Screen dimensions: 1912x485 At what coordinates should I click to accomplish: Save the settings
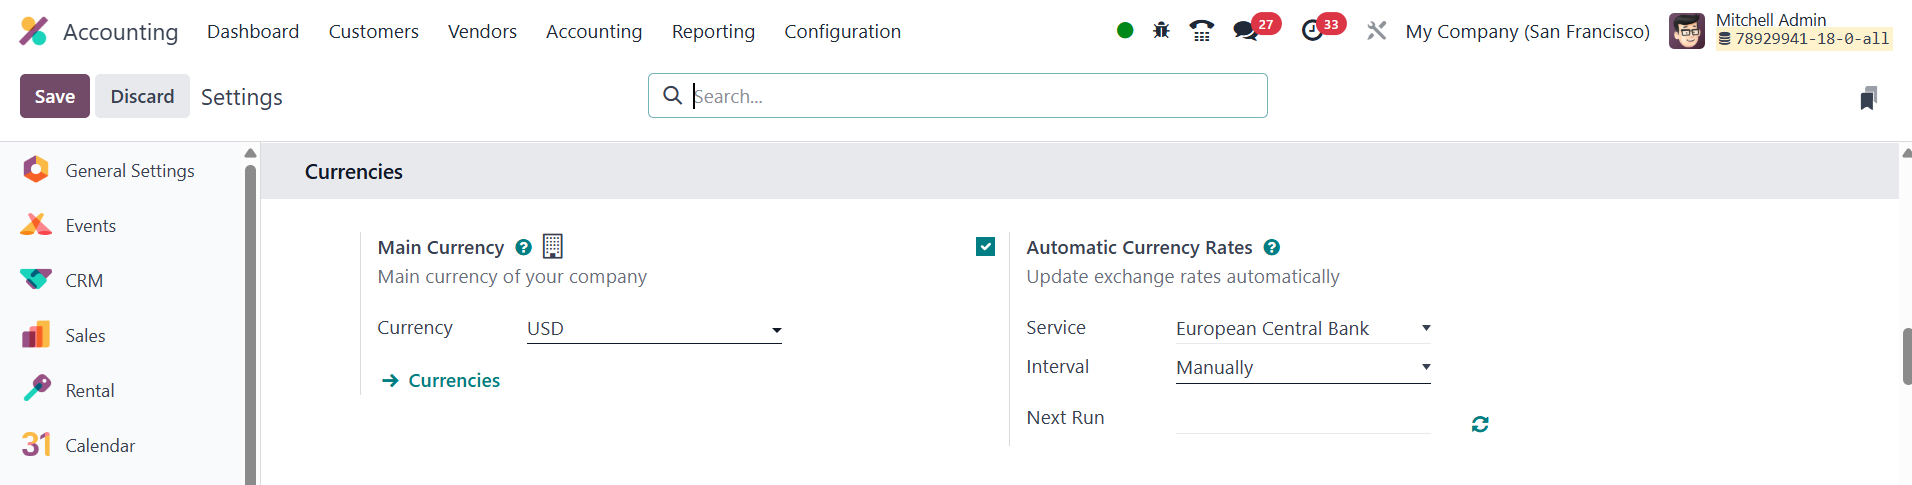pyautogui.click(x=55, y=96)
